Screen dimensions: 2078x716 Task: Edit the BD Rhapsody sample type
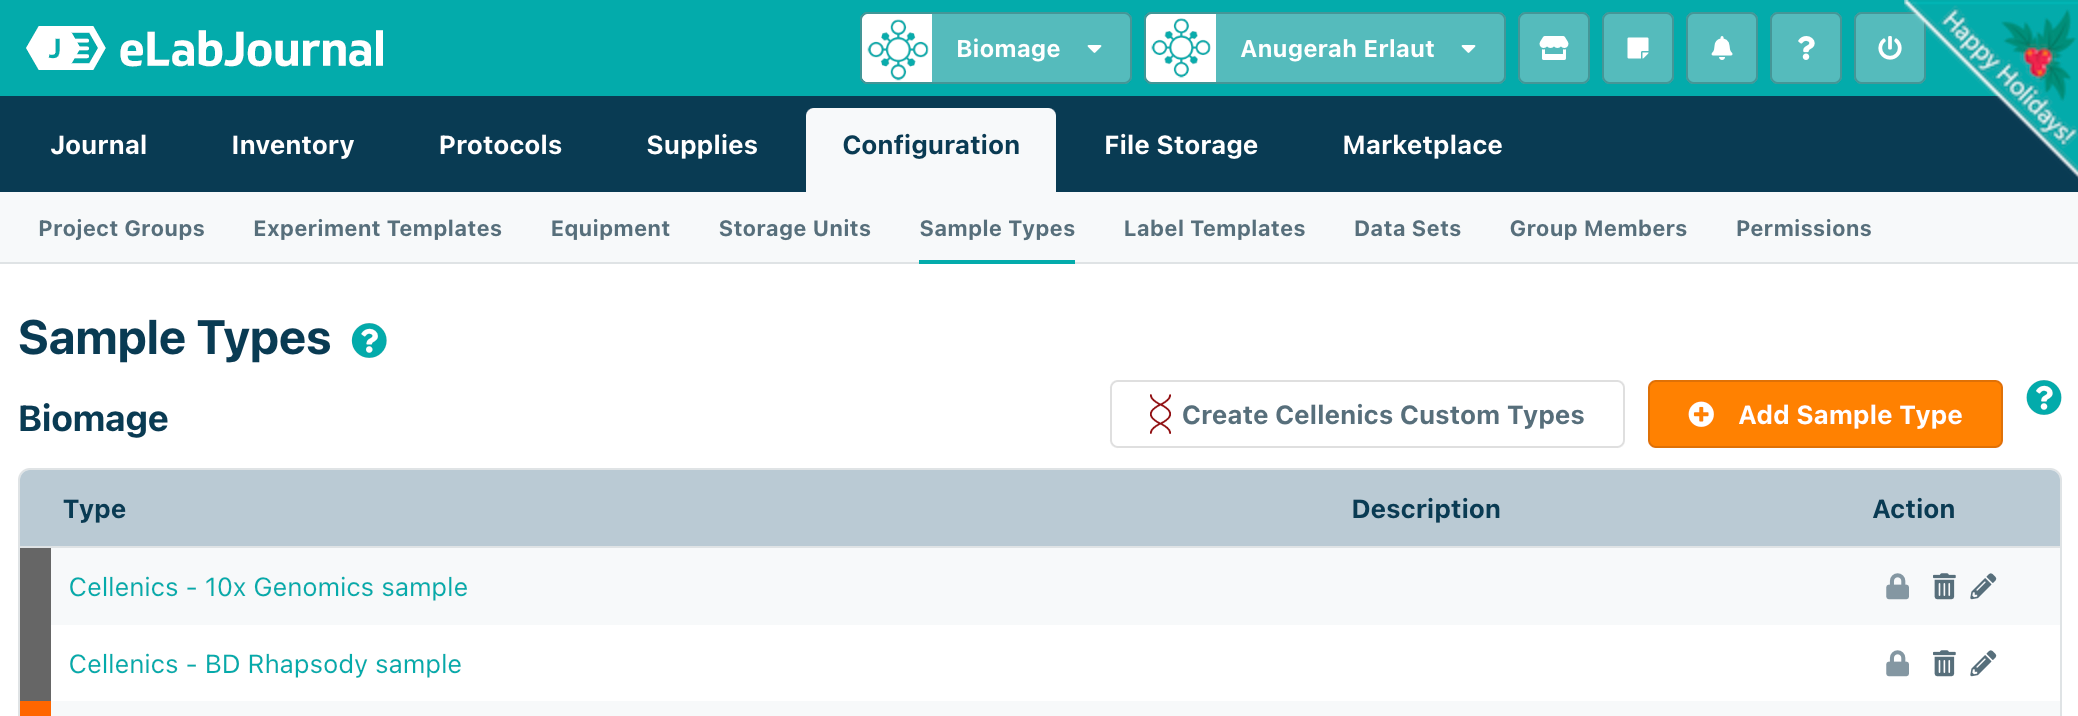1983,663
